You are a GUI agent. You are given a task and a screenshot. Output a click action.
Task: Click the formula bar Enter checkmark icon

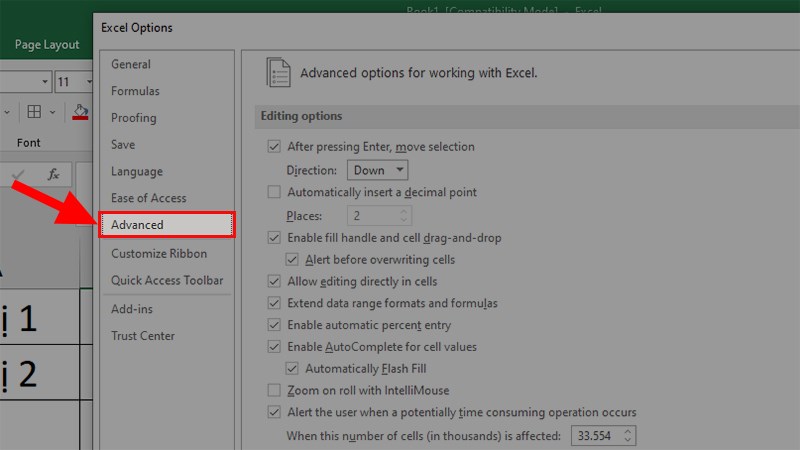[18, 173]
